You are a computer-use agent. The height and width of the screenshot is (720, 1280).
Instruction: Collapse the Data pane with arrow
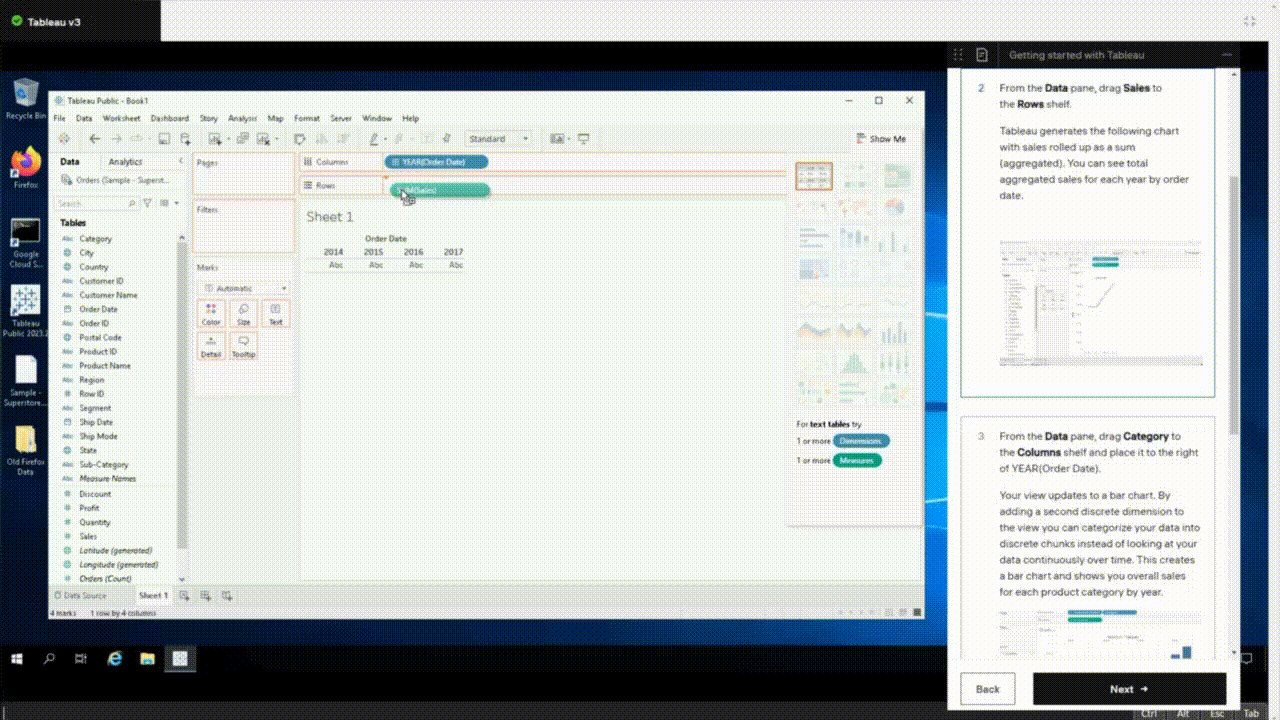coord(180,161)
